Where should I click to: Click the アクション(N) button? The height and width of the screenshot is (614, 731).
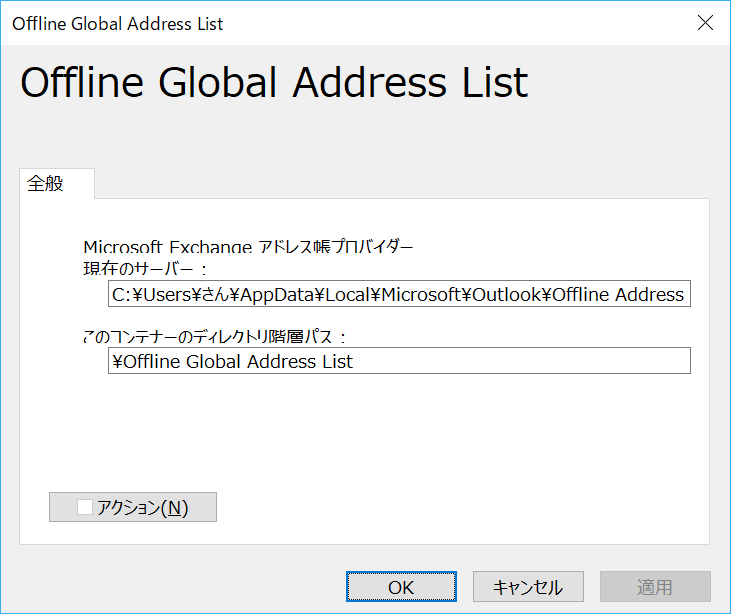(x=133, y=507)
